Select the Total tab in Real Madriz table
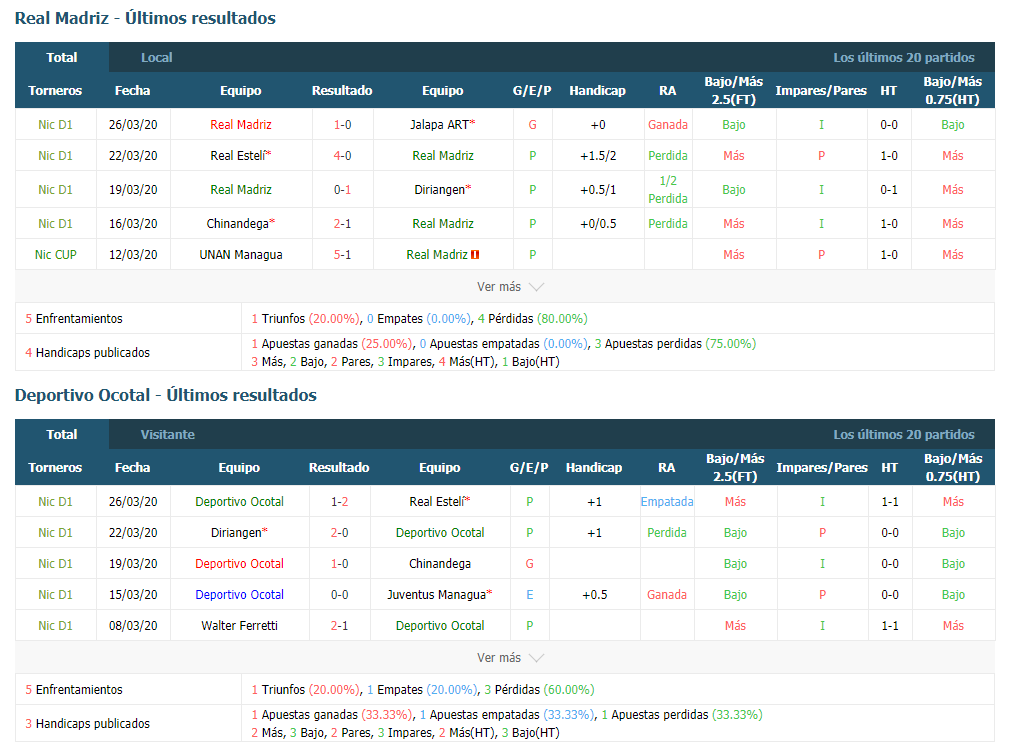The image size is (1009, 746). 62,57
